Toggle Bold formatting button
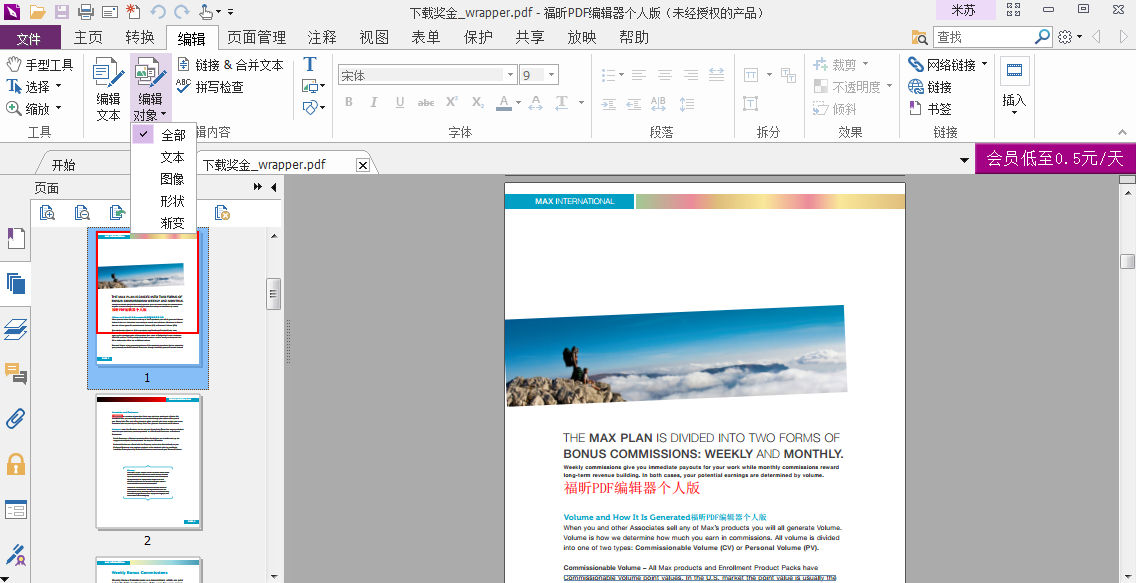 tap(348, 102)
